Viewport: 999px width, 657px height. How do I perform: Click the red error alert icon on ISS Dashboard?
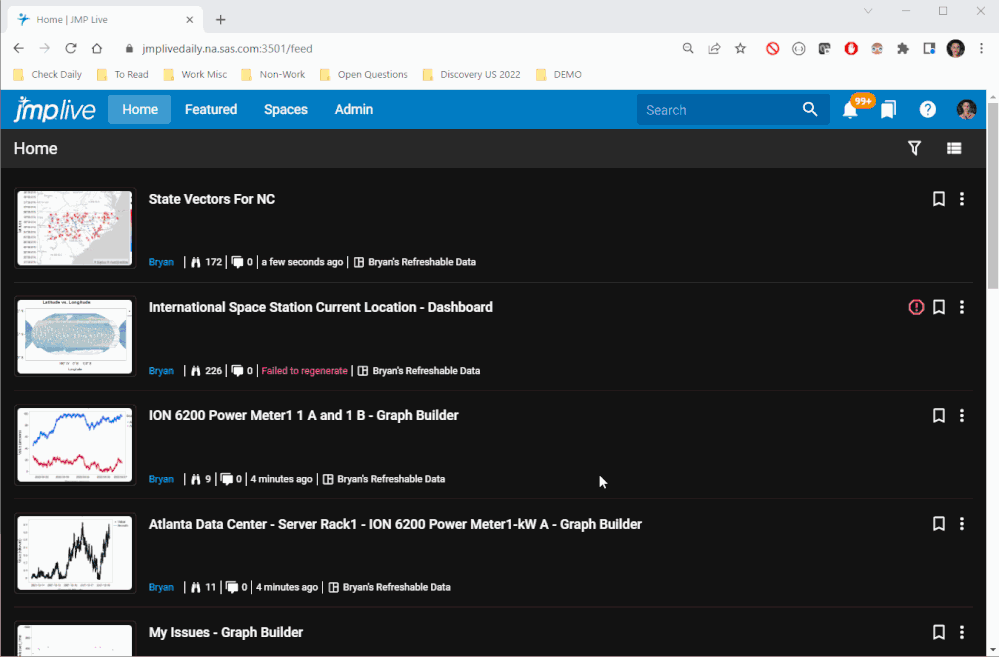[916, 307]
